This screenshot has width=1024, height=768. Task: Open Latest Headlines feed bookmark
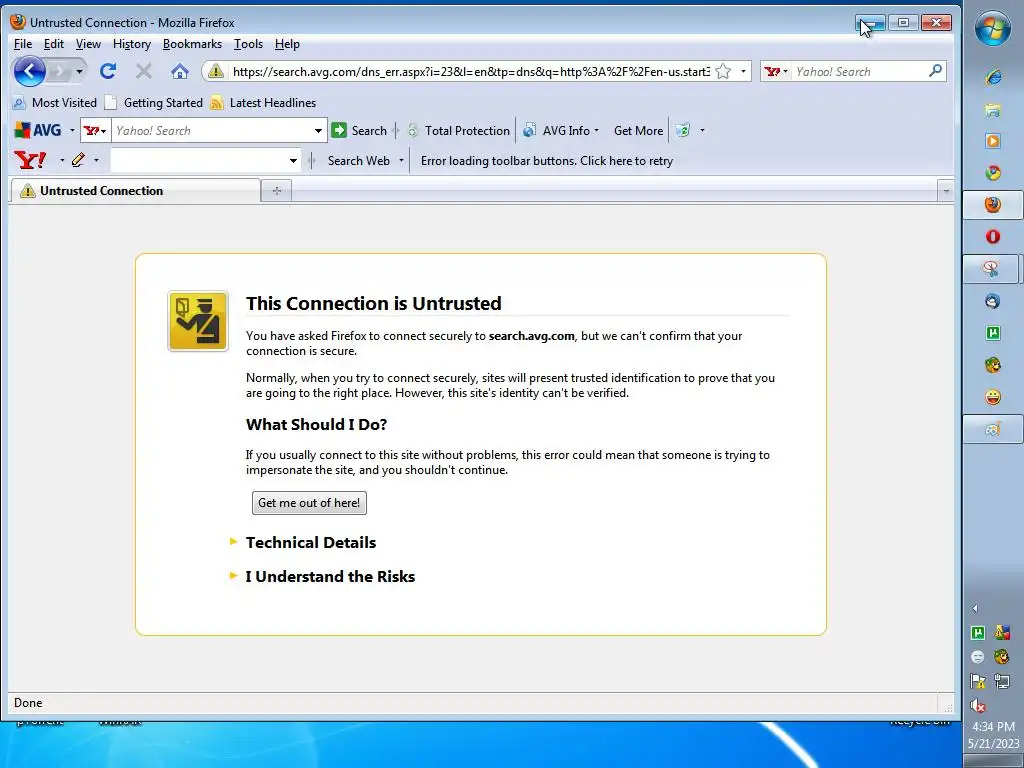263,103
